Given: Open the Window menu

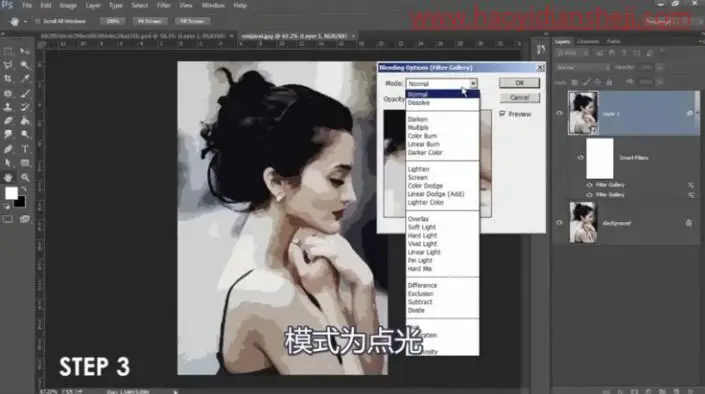Looking at the screenshot, I should (x=213, y=5).
